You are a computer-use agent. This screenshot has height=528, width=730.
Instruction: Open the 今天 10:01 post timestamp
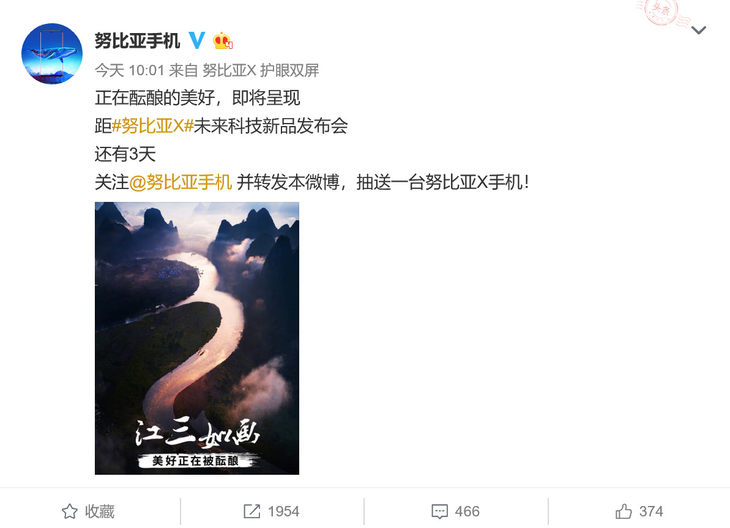(x=130, y=70)
